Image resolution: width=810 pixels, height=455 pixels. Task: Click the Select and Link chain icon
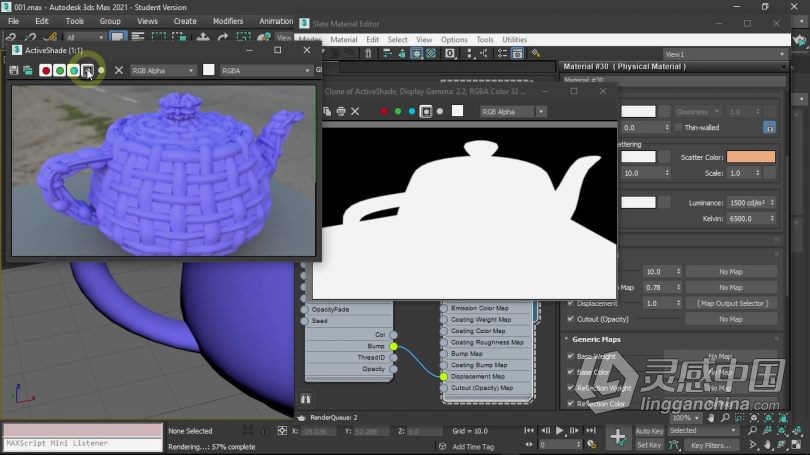point(10,37)
